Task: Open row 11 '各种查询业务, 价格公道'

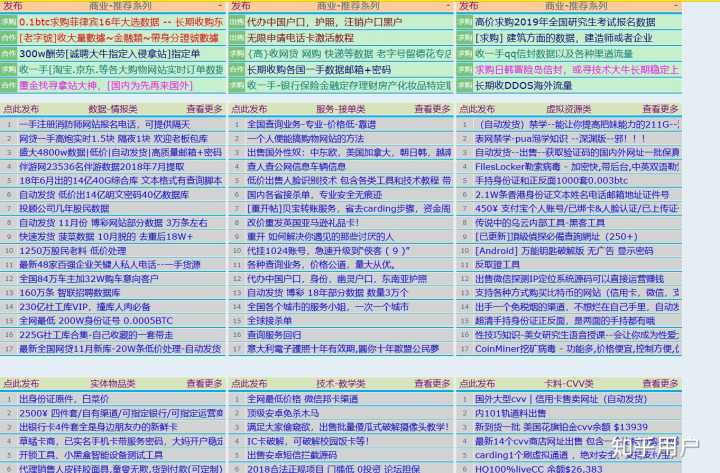Action: 321,265
